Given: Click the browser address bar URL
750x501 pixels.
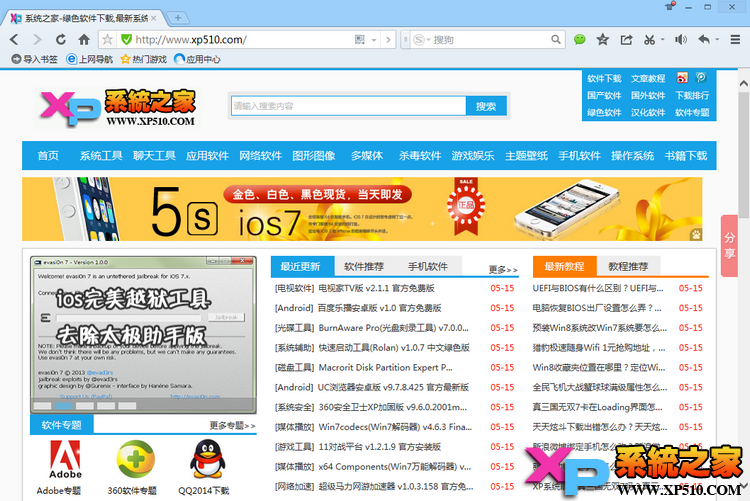Looking at the screenshot, I should [191, 39].
